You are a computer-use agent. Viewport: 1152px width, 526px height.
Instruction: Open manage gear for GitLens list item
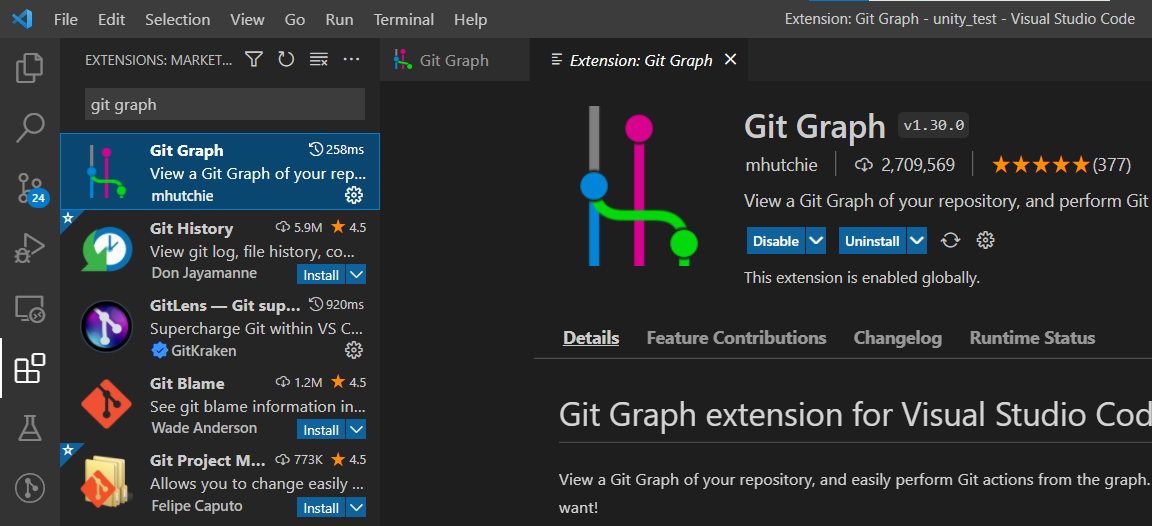click(x=354, y=350)
